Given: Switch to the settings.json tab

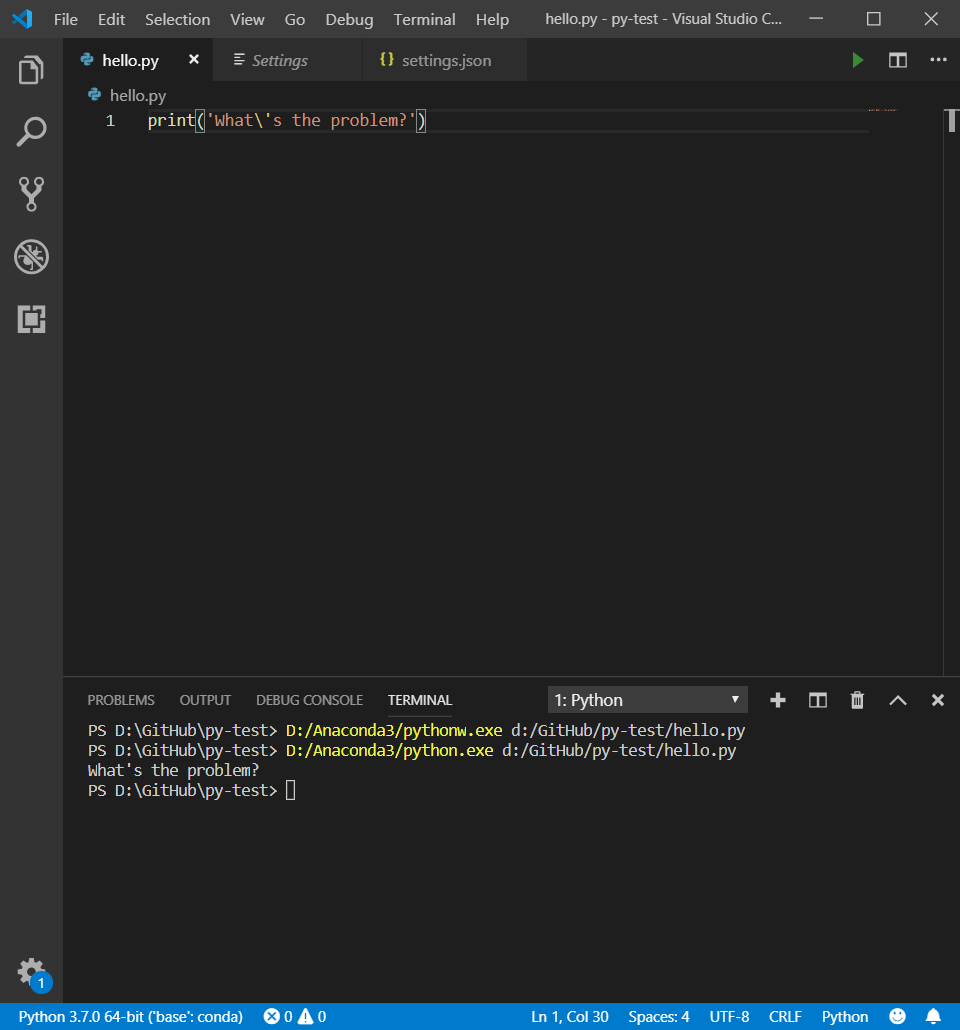Looking at the screenshot, I should (446, 60).
